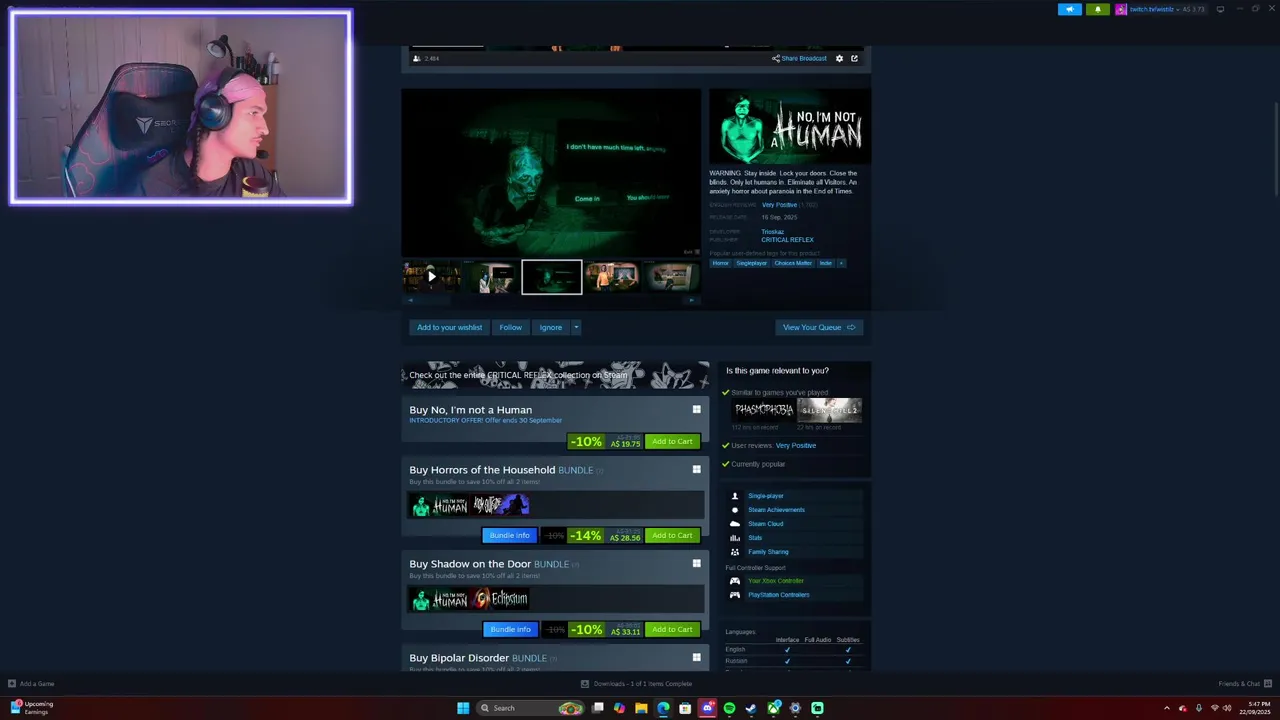The width and height of the screenshot is (1280, 720).
Task: Click Share Broadcast link
Action: coord(799,58)
